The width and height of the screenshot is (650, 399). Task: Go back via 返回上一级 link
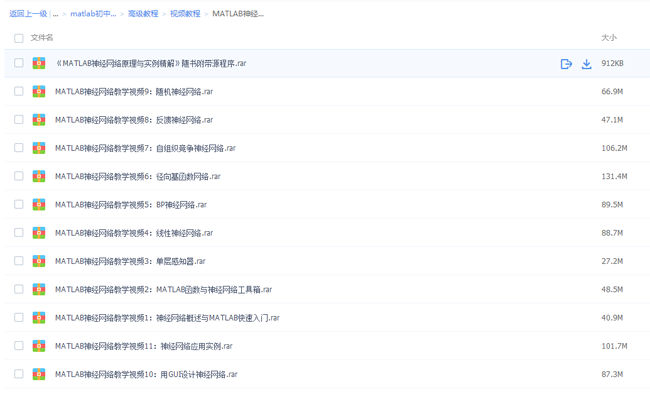point(28,14)
